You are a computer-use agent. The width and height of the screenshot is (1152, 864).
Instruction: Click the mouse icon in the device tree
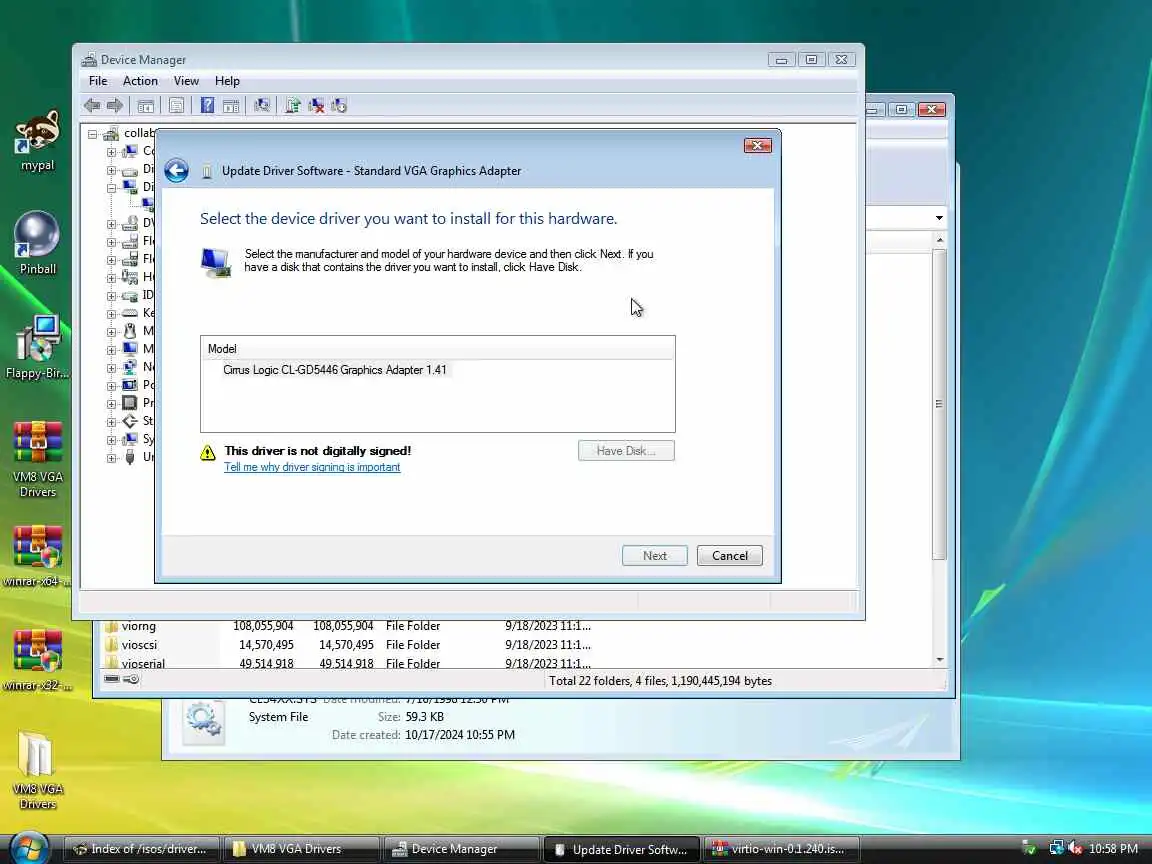(x=130, y=331)
